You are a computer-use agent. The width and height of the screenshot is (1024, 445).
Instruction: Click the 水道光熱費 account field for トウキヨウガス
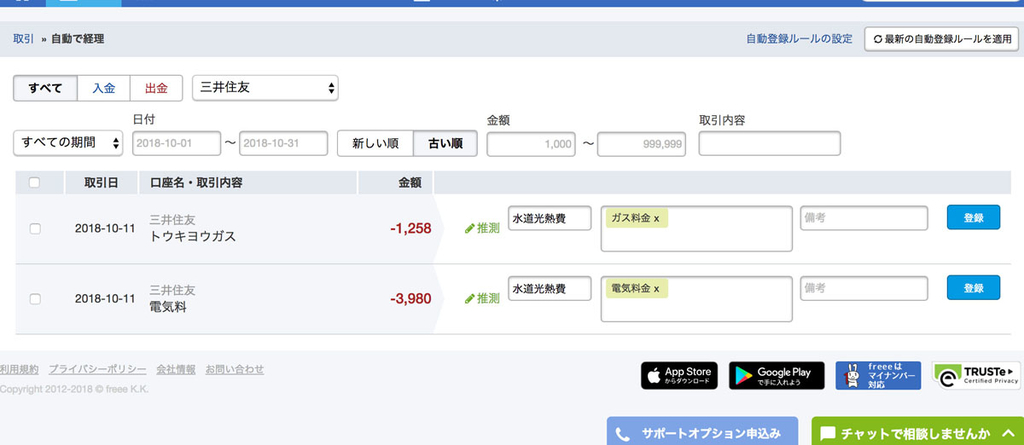click(x=549, y=218)
